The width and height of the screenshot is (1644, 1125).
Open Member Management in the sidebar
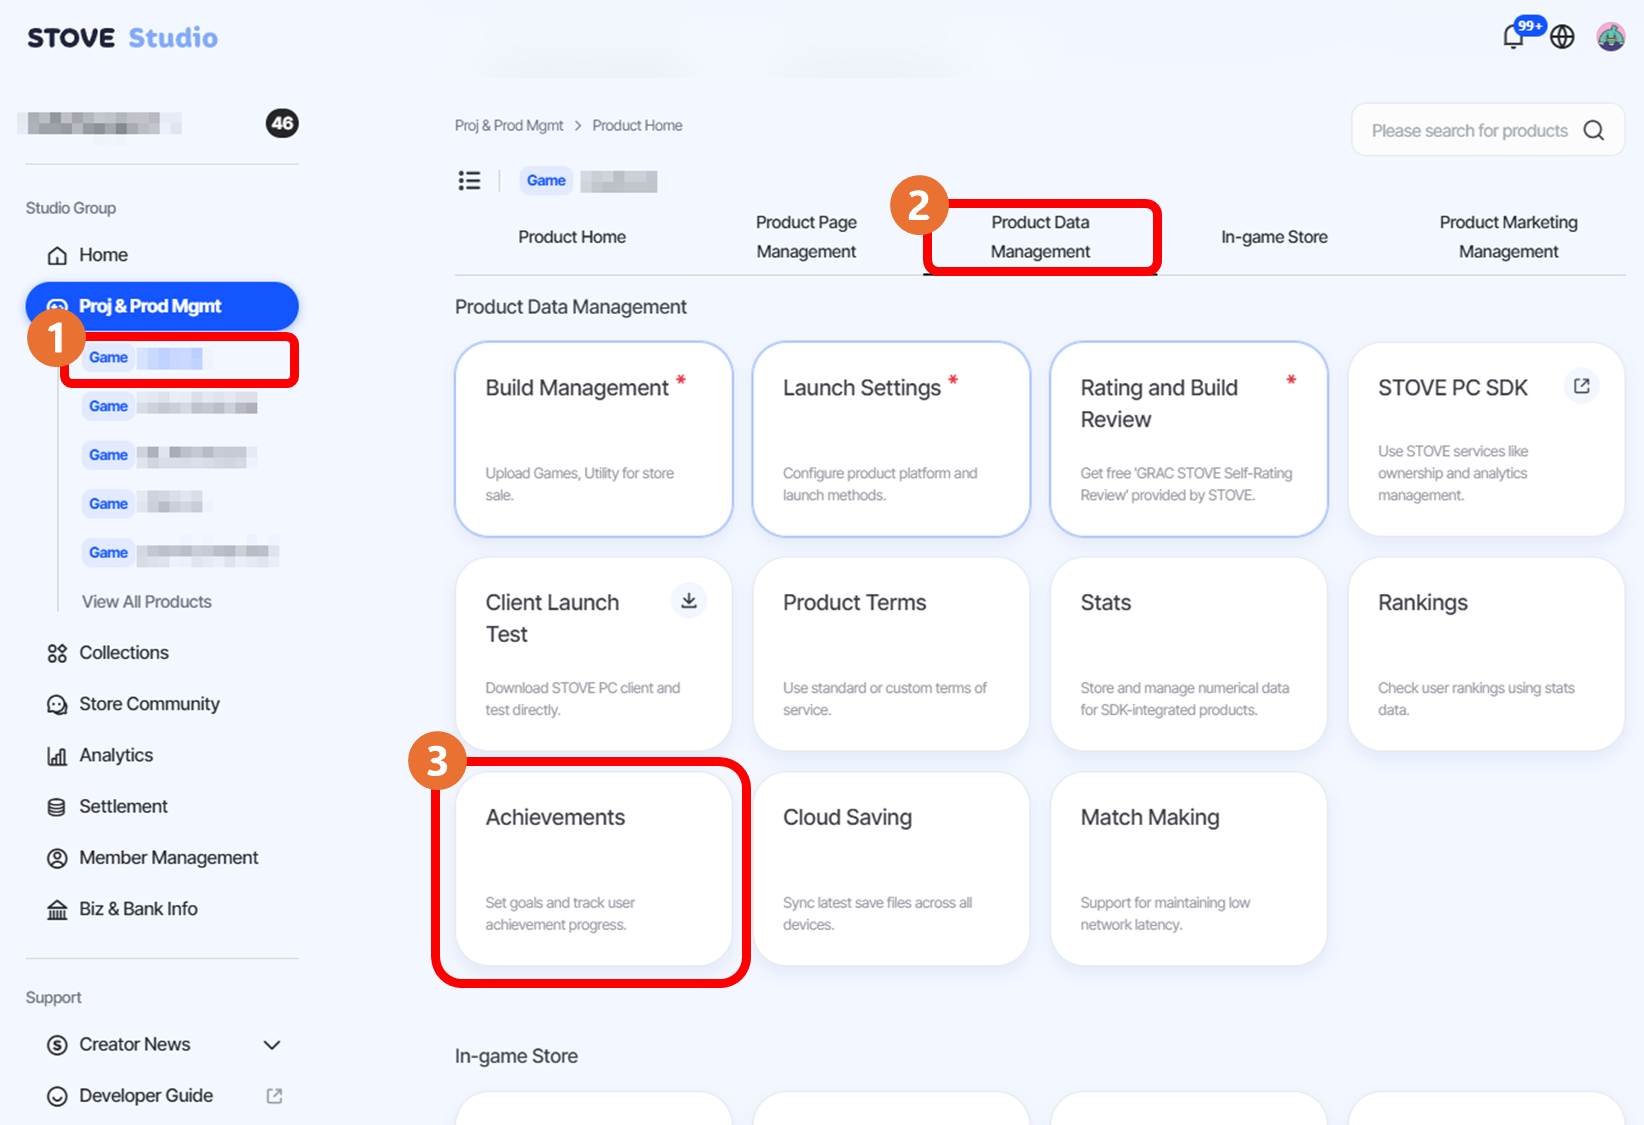click(162, 858)
